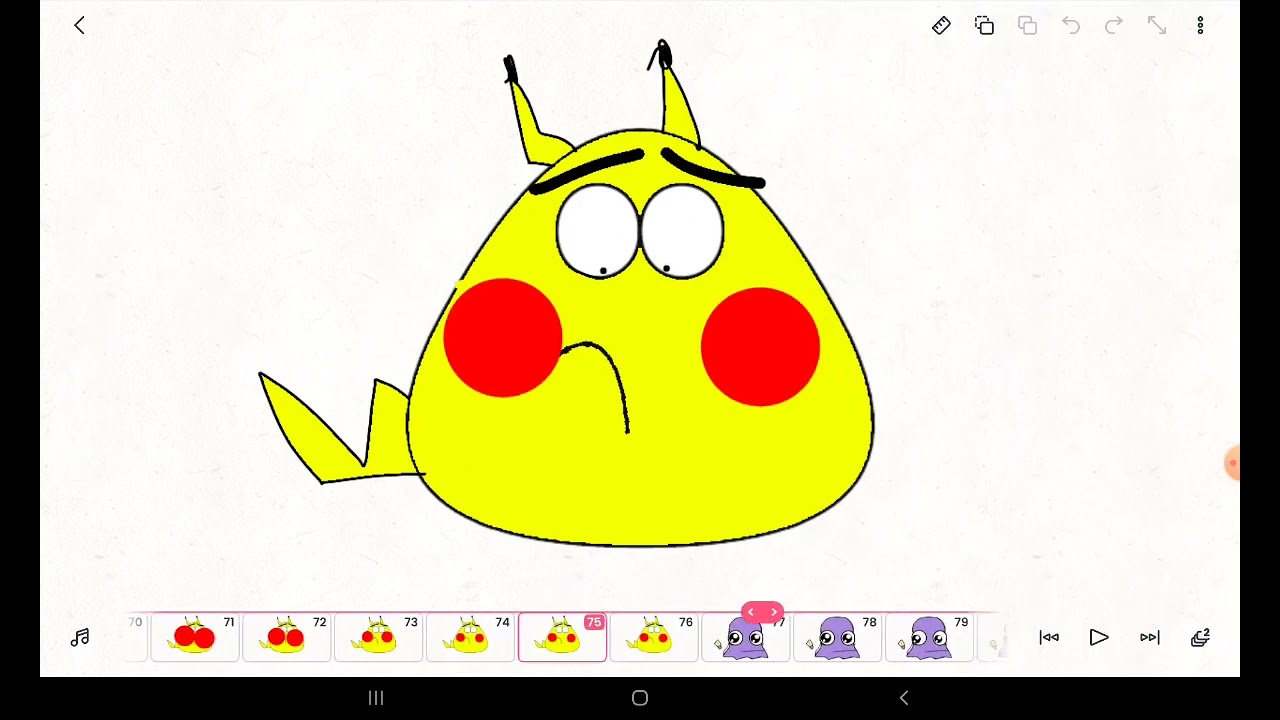The width and height of the screenshot is (1280, 720).
Task: Tap the orange floating dot at right edge
Action: click(x=1233, y=463)
